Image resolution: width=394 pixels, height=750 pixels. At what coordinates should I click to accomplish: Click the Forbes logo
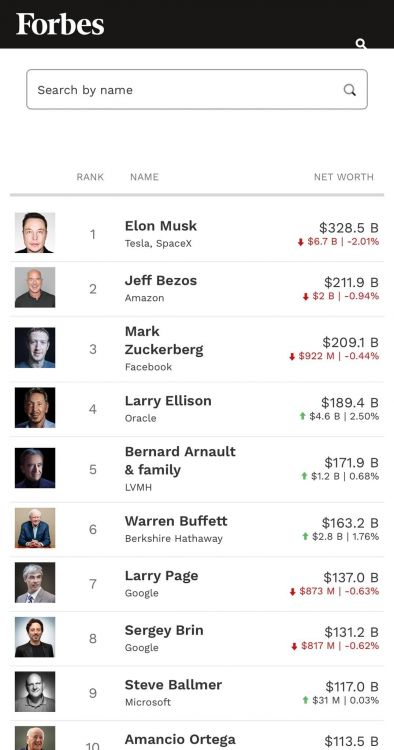tap(60, 24)
